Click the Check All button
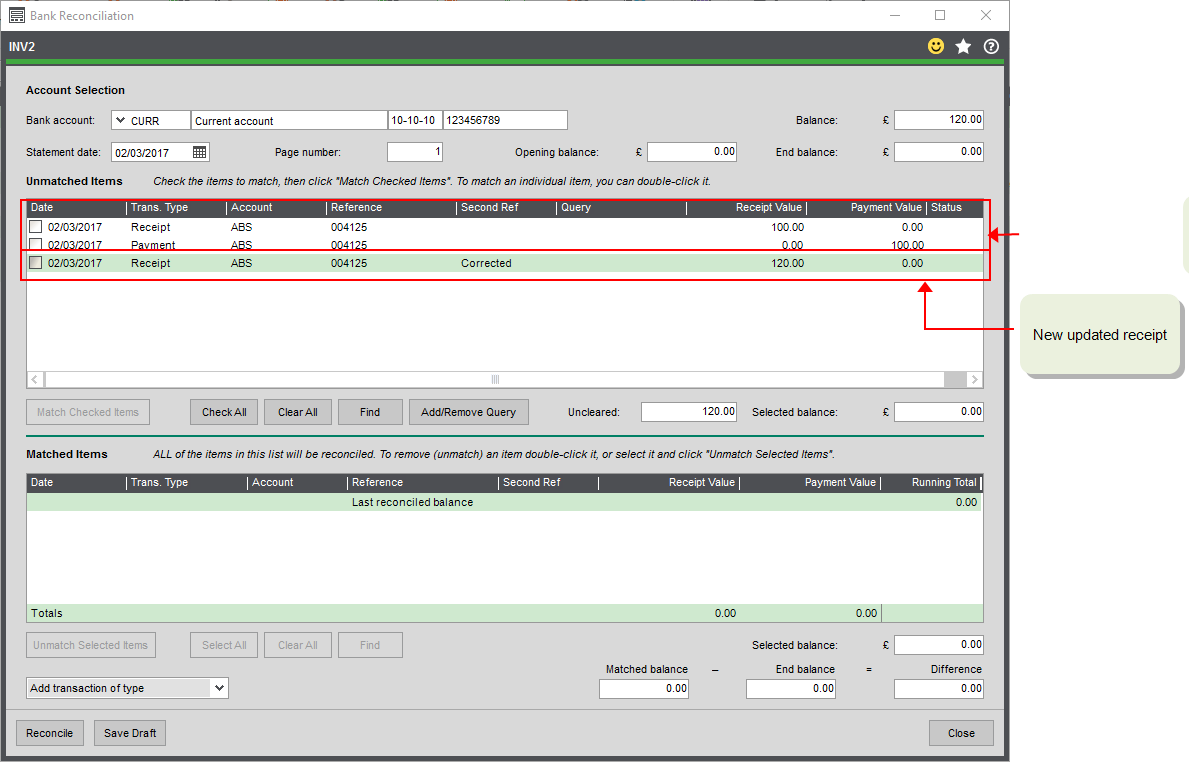The image size is (1189, 762). point(224,412)
